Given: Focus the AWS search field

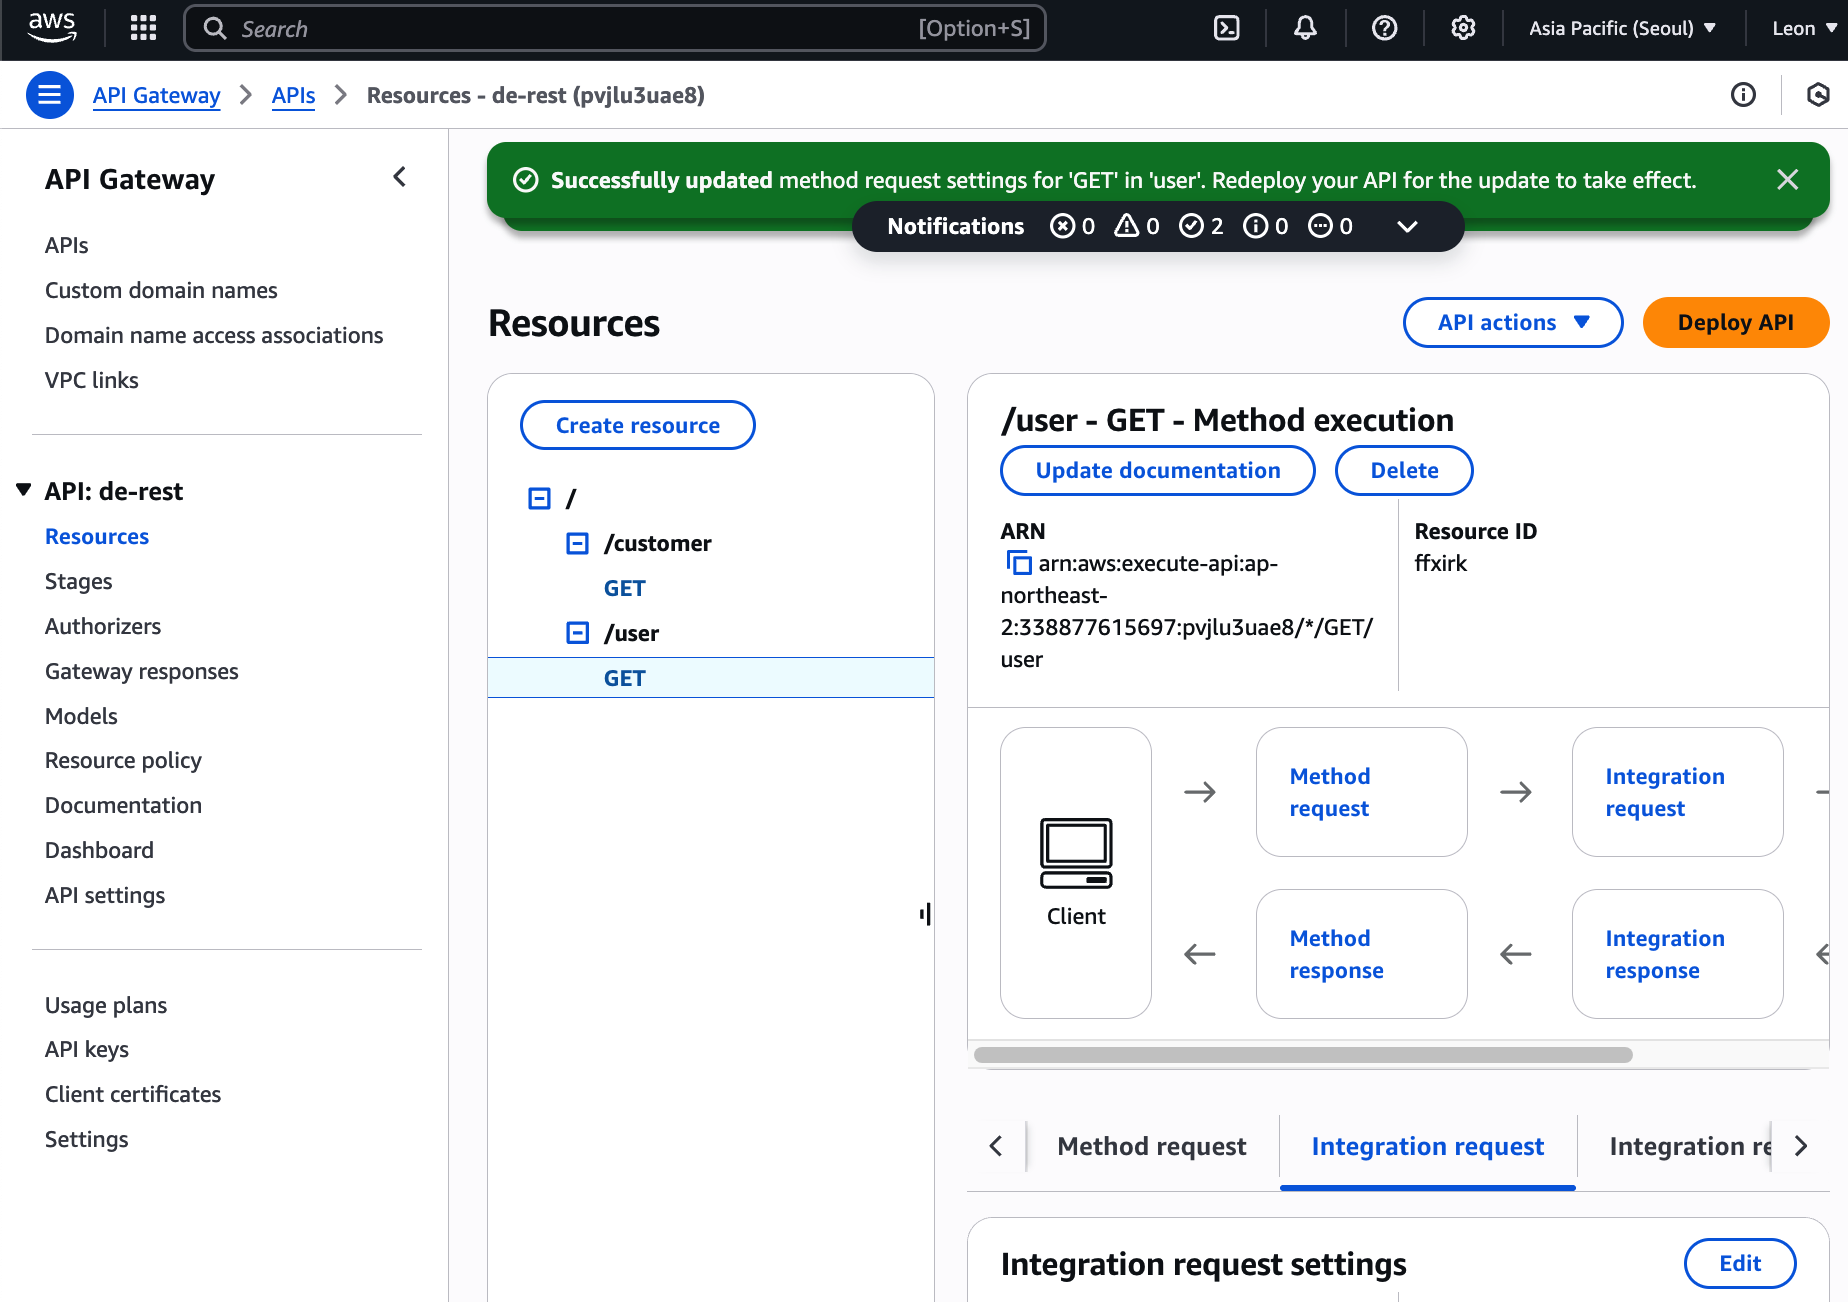Looking at the screenshot, I should click(615, 28).
